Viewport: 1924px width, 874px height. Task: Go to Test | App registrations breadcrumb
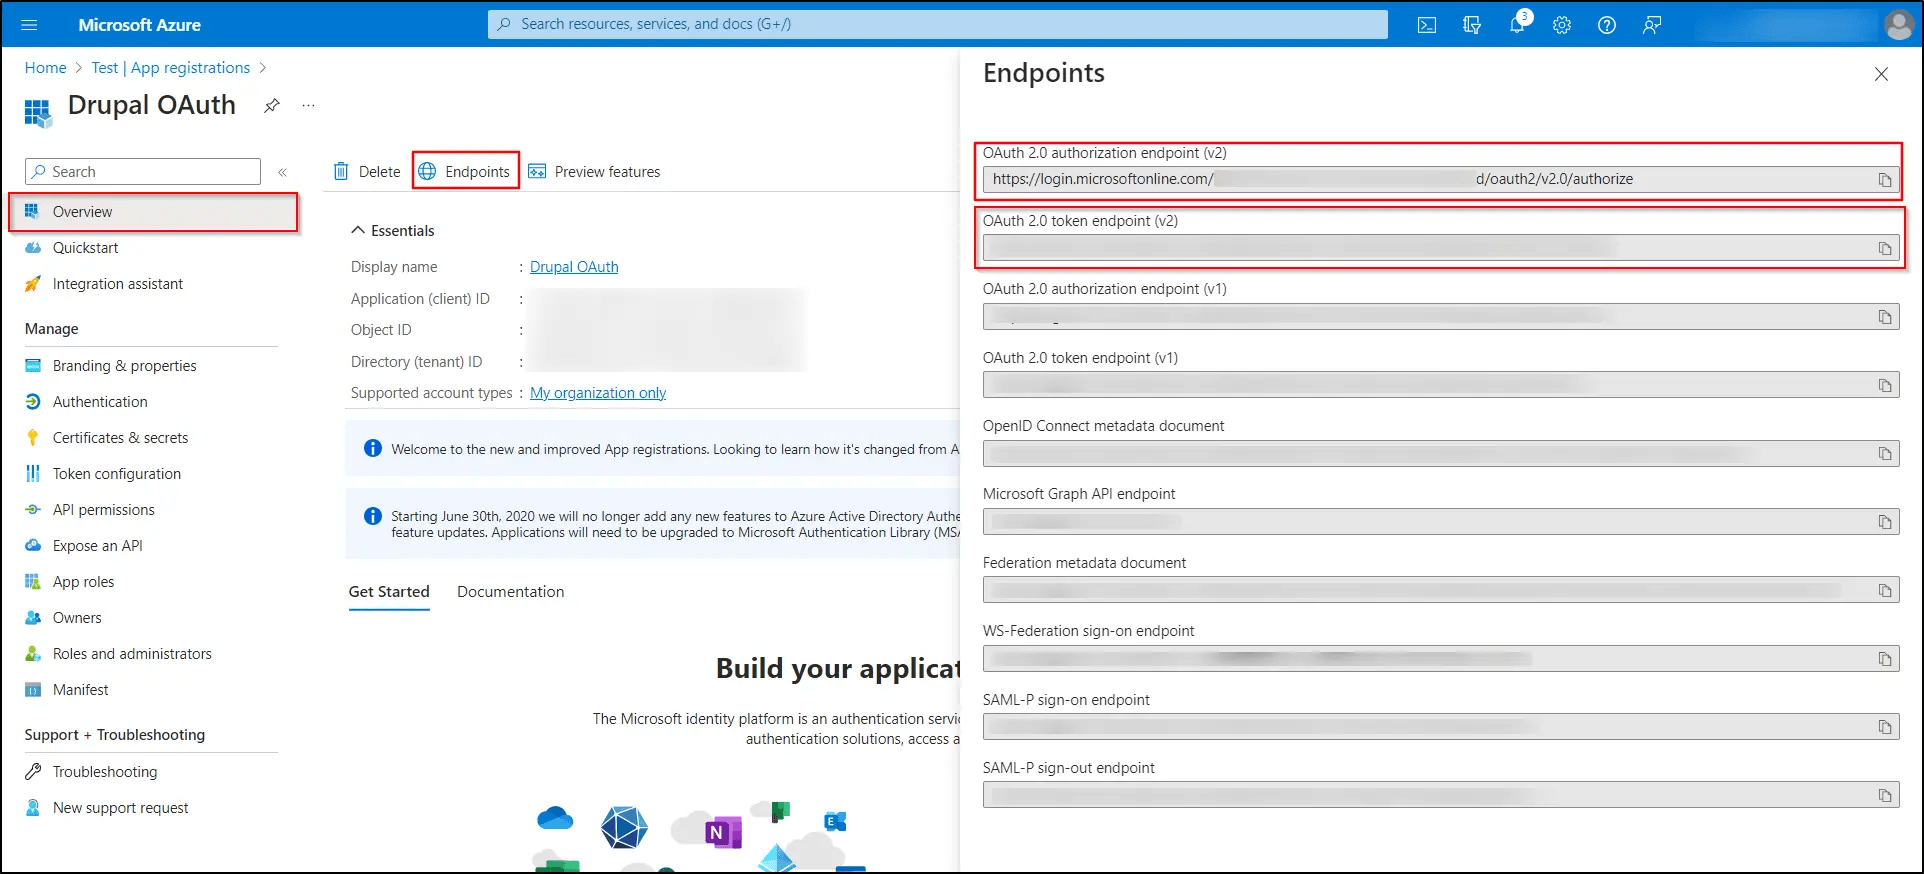pyautogui.click(x=171, y=68)
